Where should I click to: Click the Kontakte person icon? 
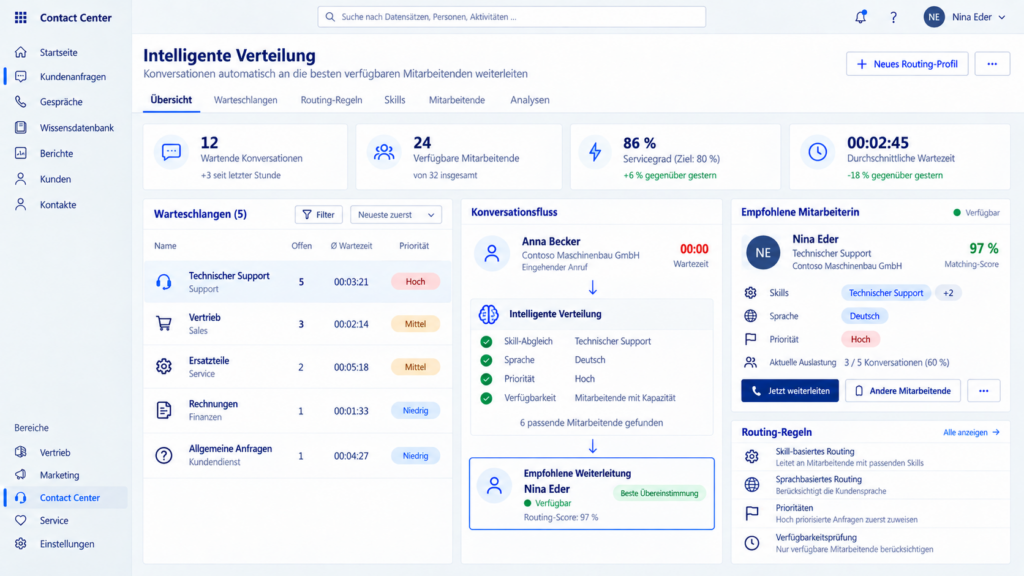pyautogui.click(x=21, y=204)
